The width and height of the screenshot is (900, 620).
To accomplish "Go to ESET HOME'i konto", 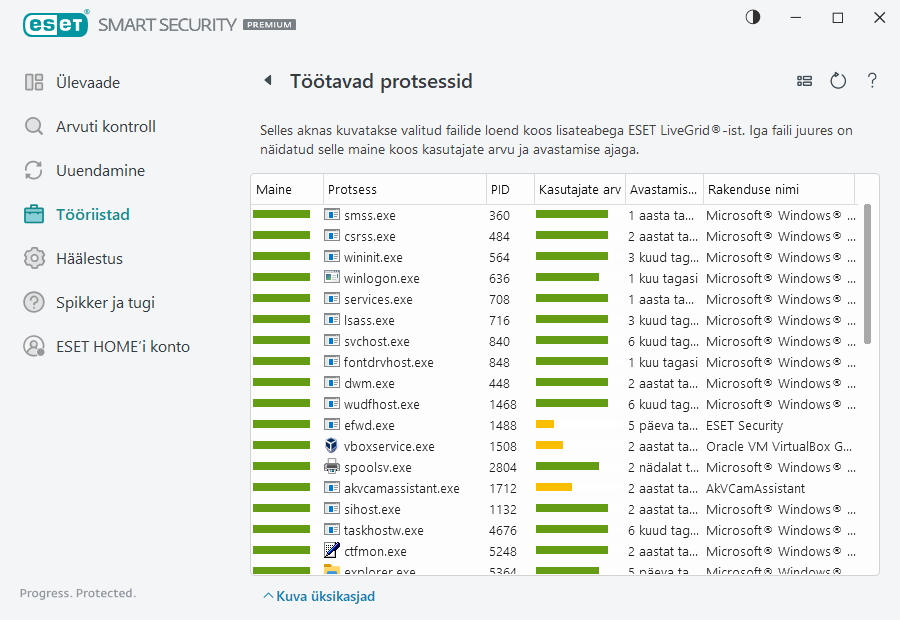I will coord(122,346).
